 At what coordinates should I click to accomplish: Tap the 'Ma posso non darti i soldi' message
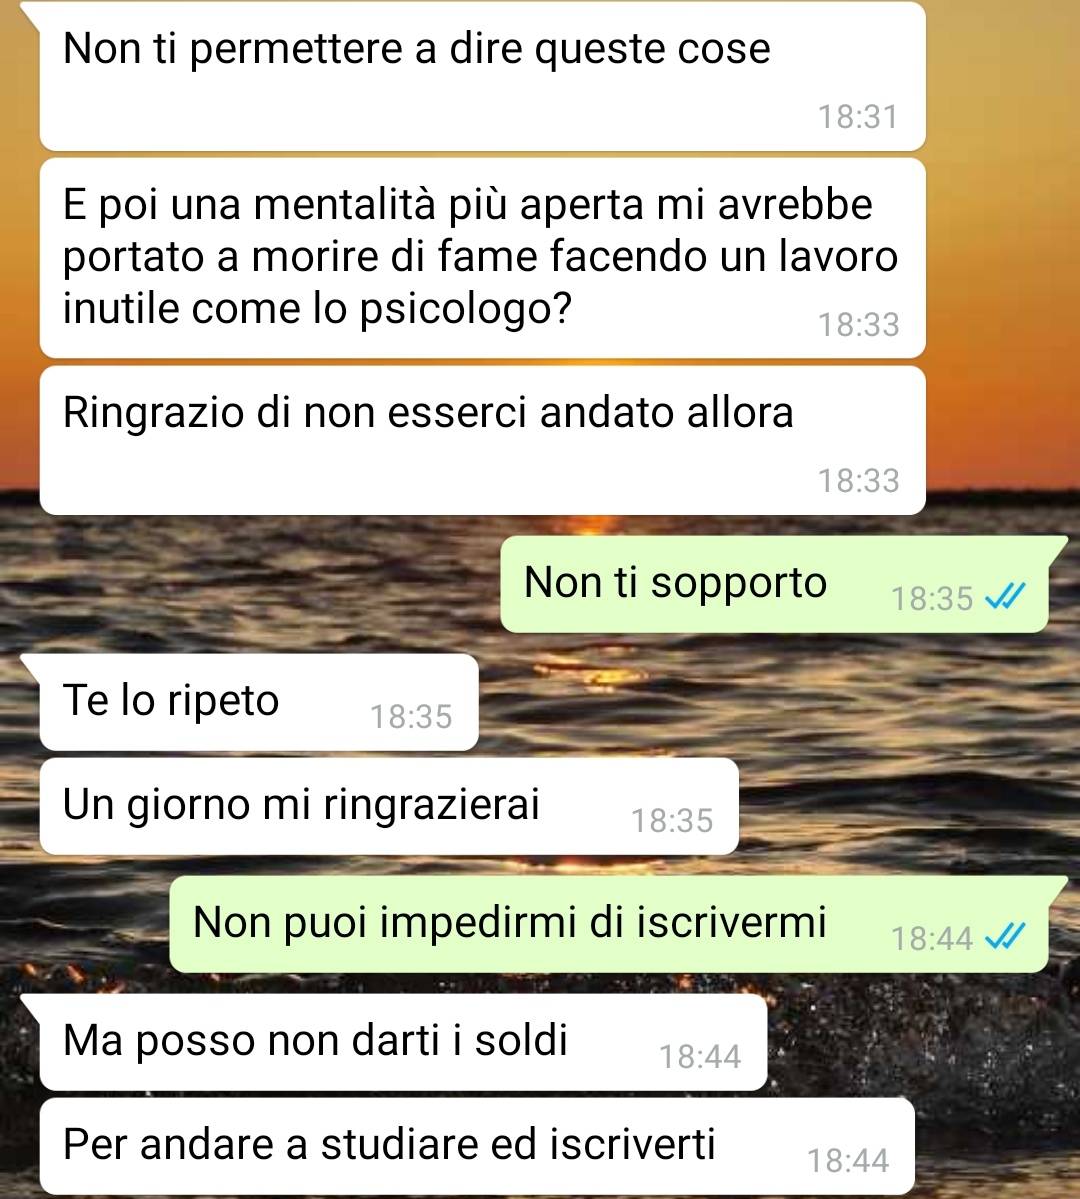point(403,1042)
